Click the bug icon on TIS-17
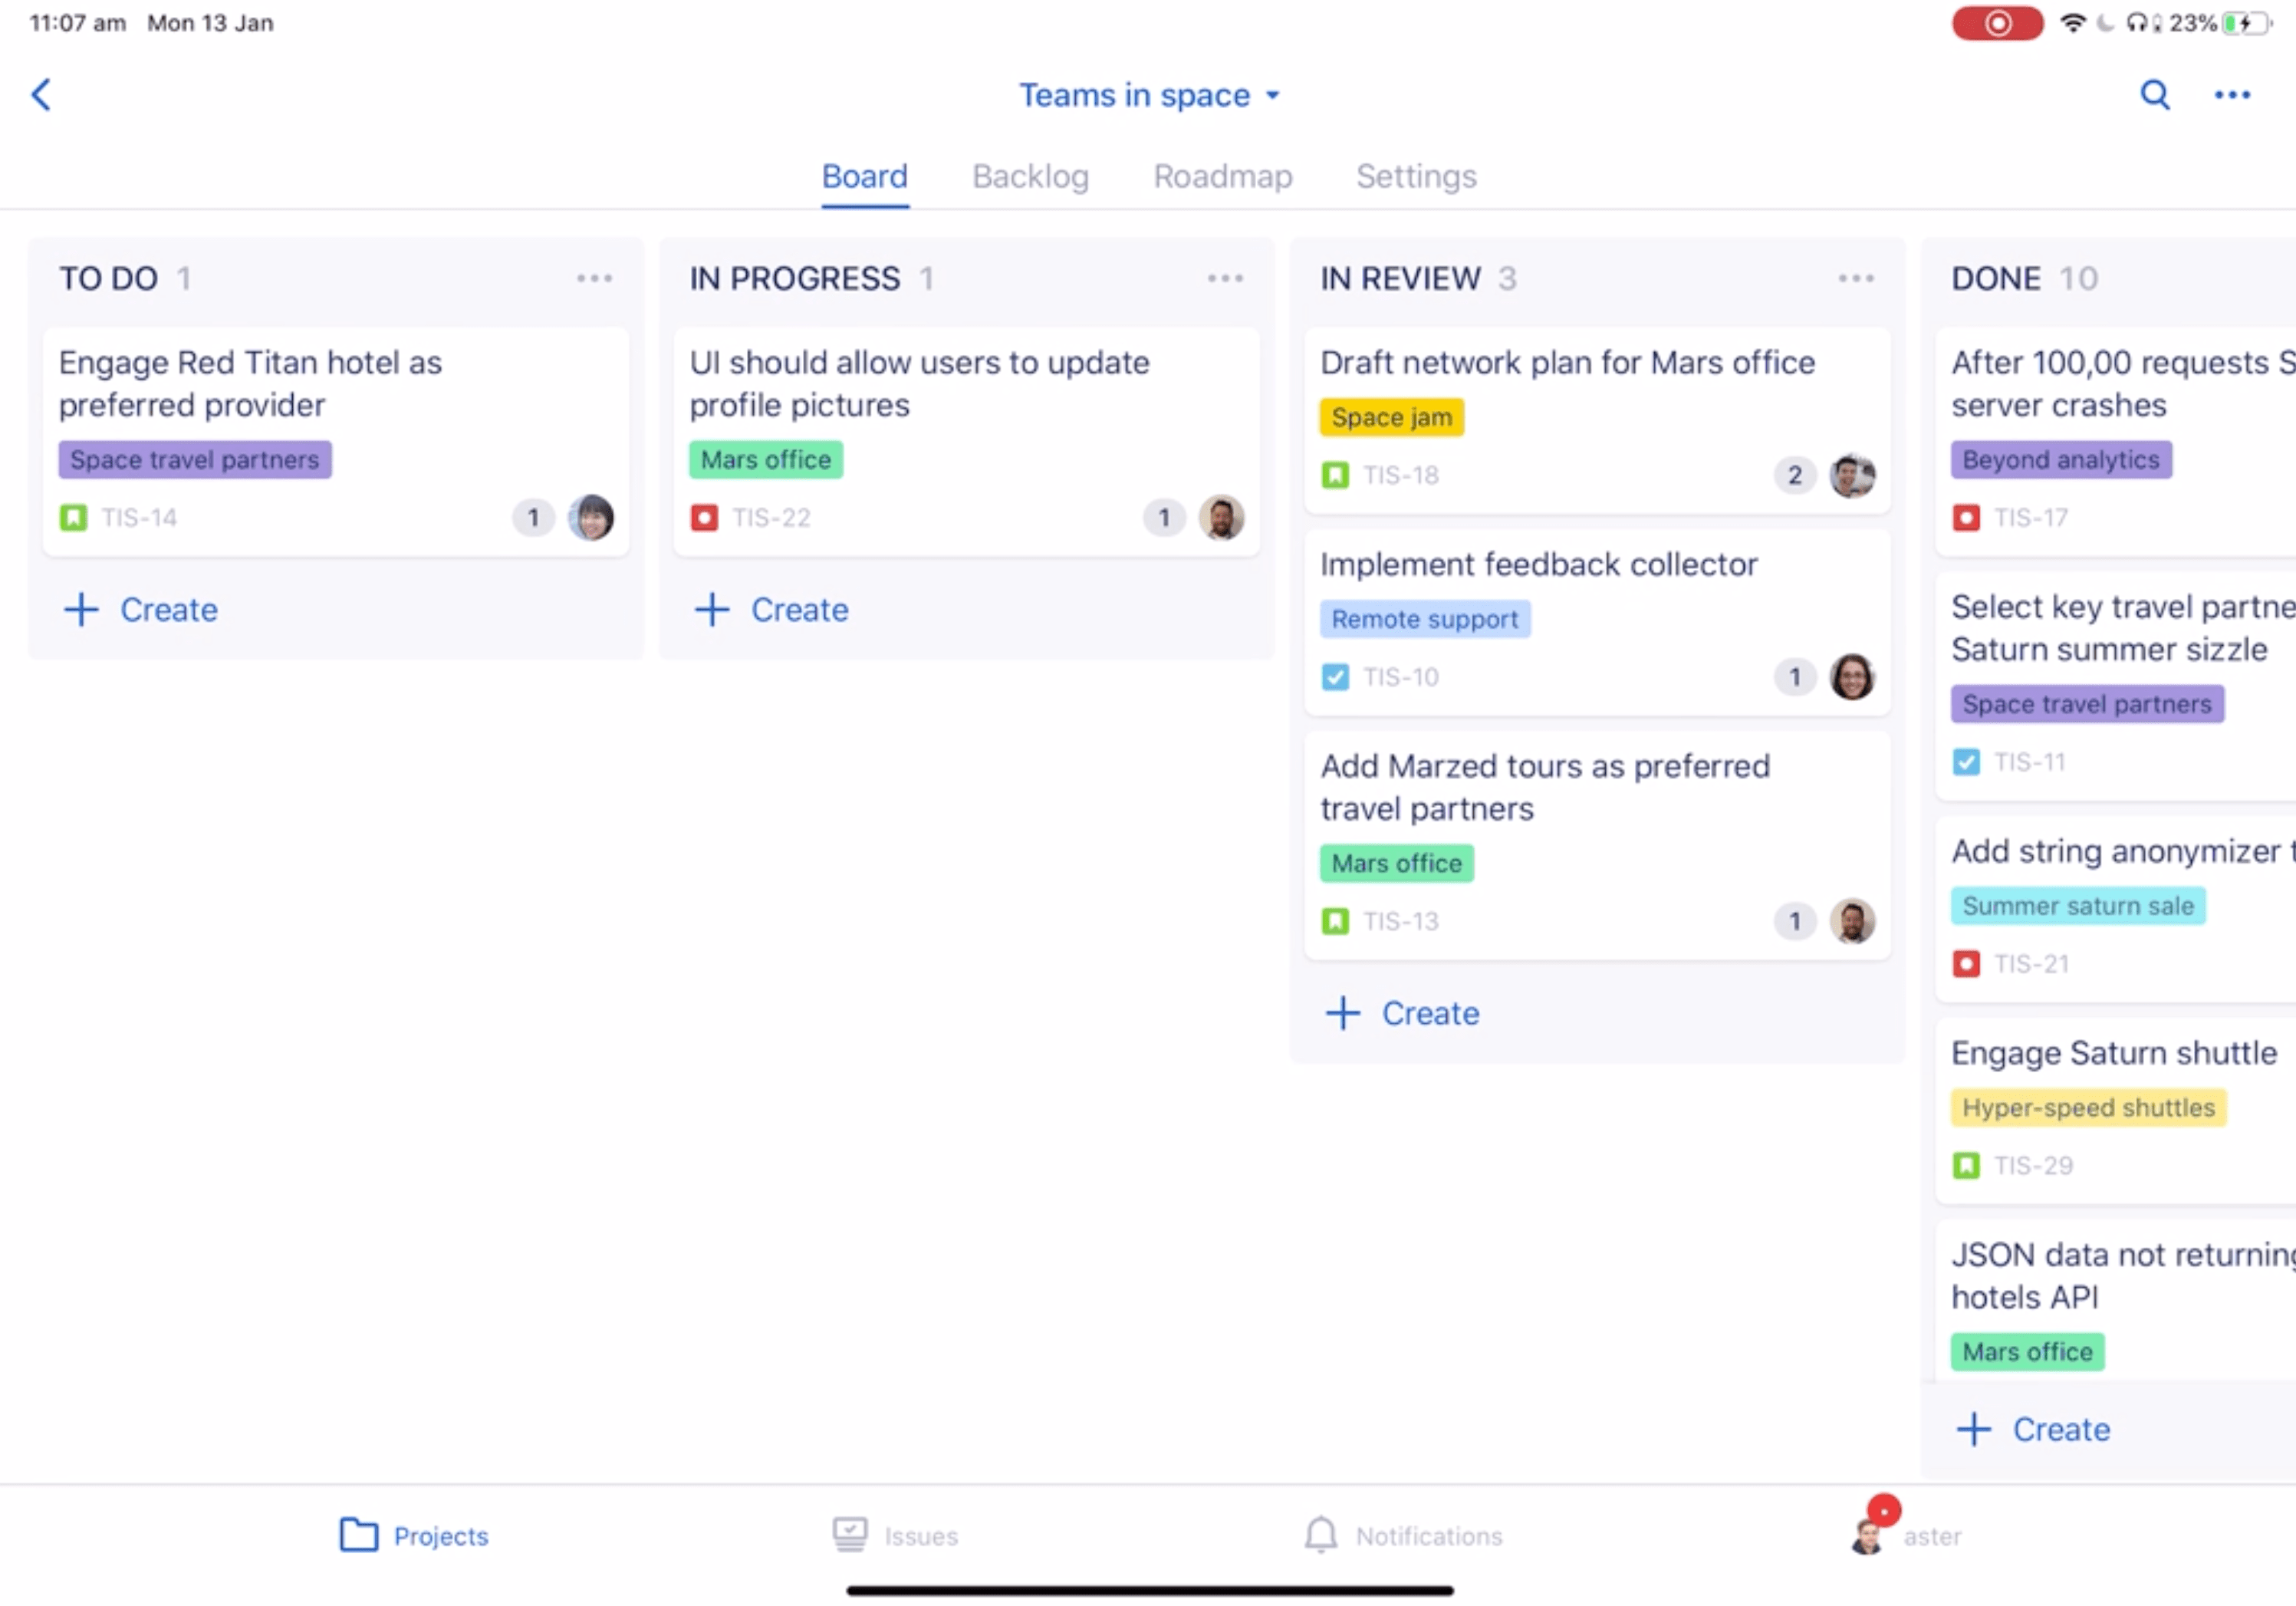 (1967, 518)
